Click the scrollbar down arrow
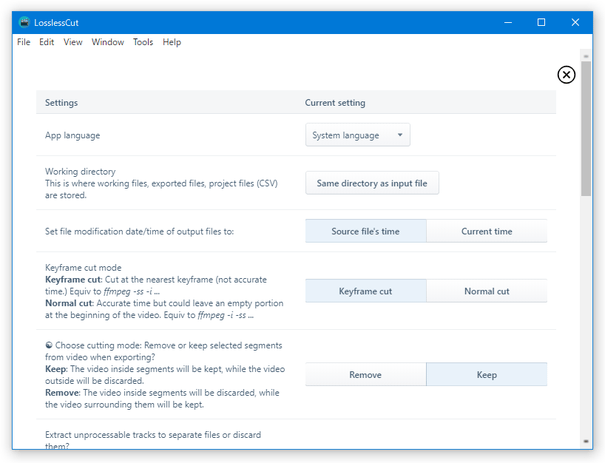 (586, 441)
